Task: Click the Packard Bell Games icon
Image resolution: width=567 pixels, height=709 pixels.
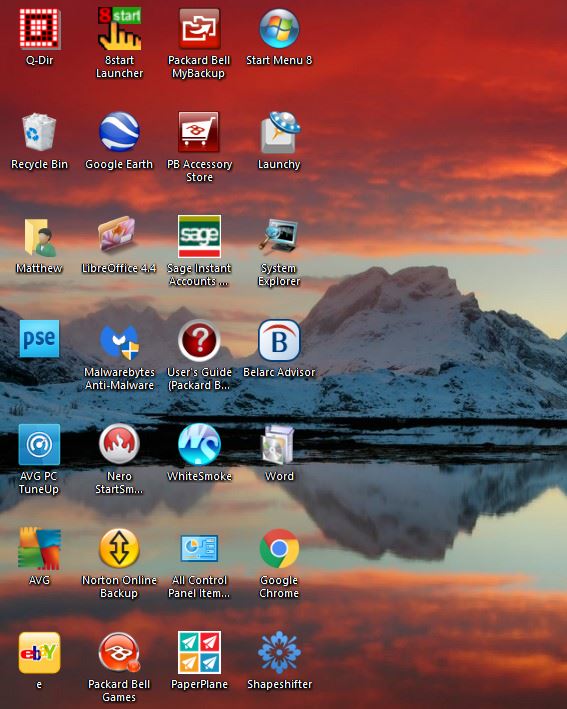Action: (x=119, y=652)
